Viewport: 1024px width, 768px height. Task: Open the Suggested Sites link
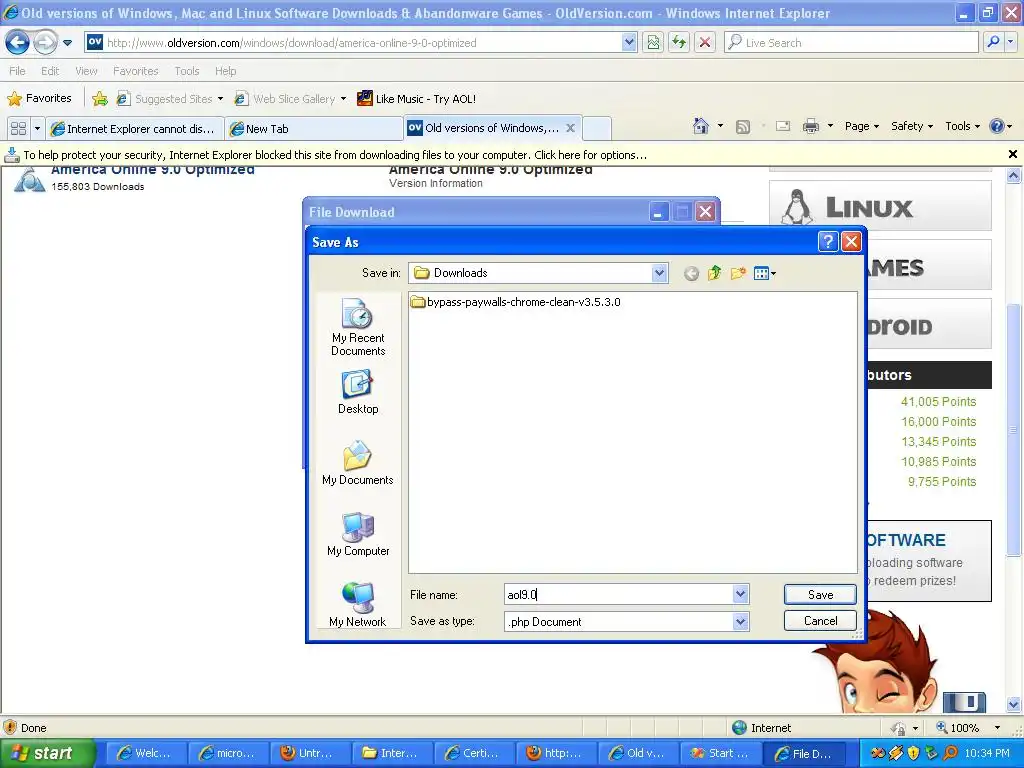(169, 99)
